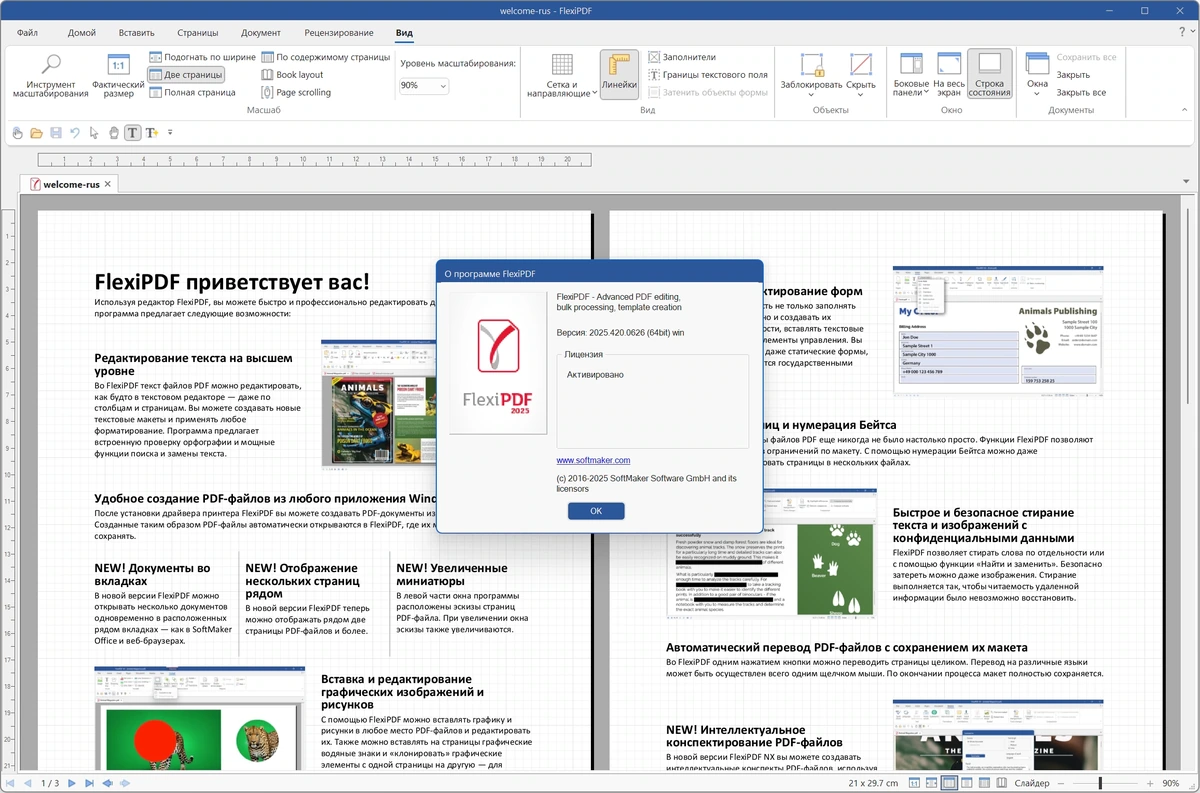The width and height of the screenshot is (1200, 793).
Task: Set view to actual size 1:1 (Фактический размер)
Action: 118,76
